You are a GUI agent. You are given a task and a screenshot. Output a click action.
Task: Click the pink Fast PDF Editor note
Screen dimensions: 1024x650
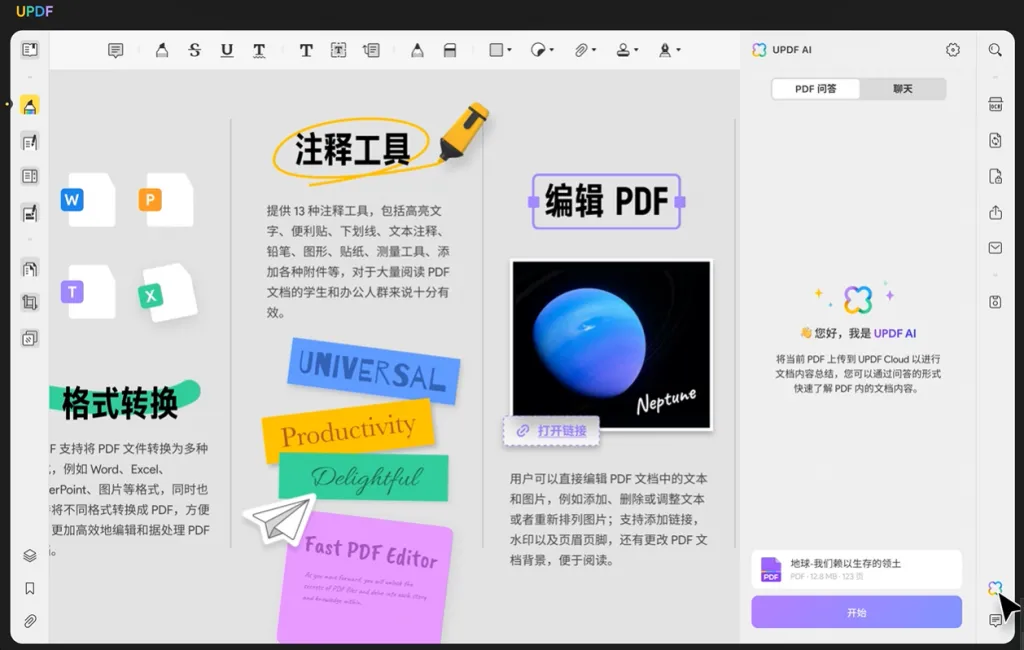click(366, 578)
